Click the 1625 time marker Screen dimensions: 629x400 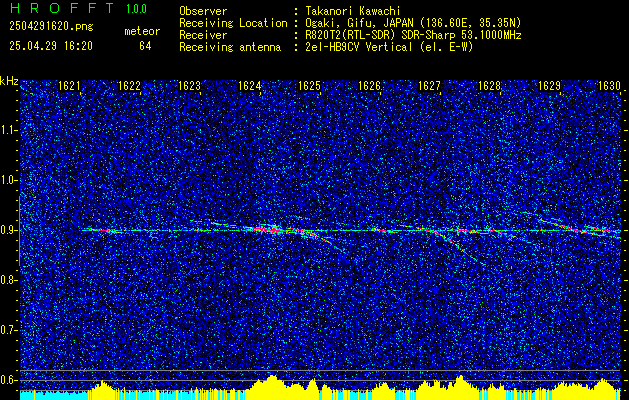[x=309, y=86]
